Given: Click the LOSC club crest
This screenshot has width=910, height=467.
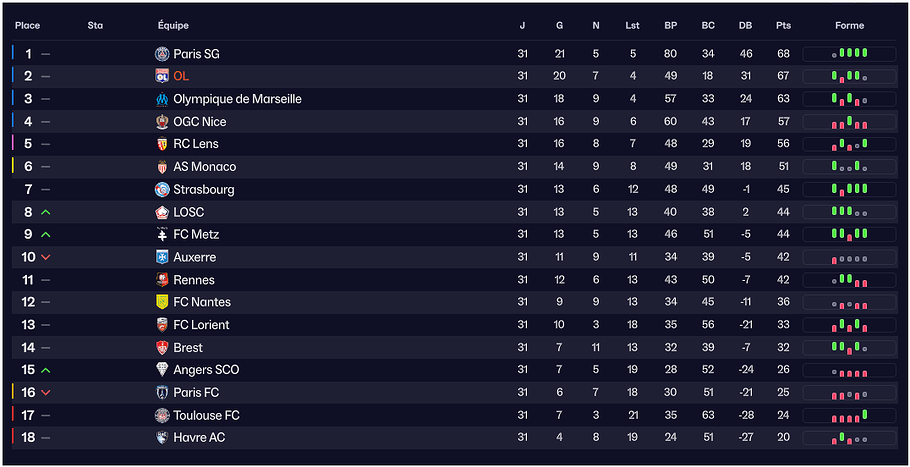Looking at the screenshot, I should pyautogui.click(x=163, y=212).
